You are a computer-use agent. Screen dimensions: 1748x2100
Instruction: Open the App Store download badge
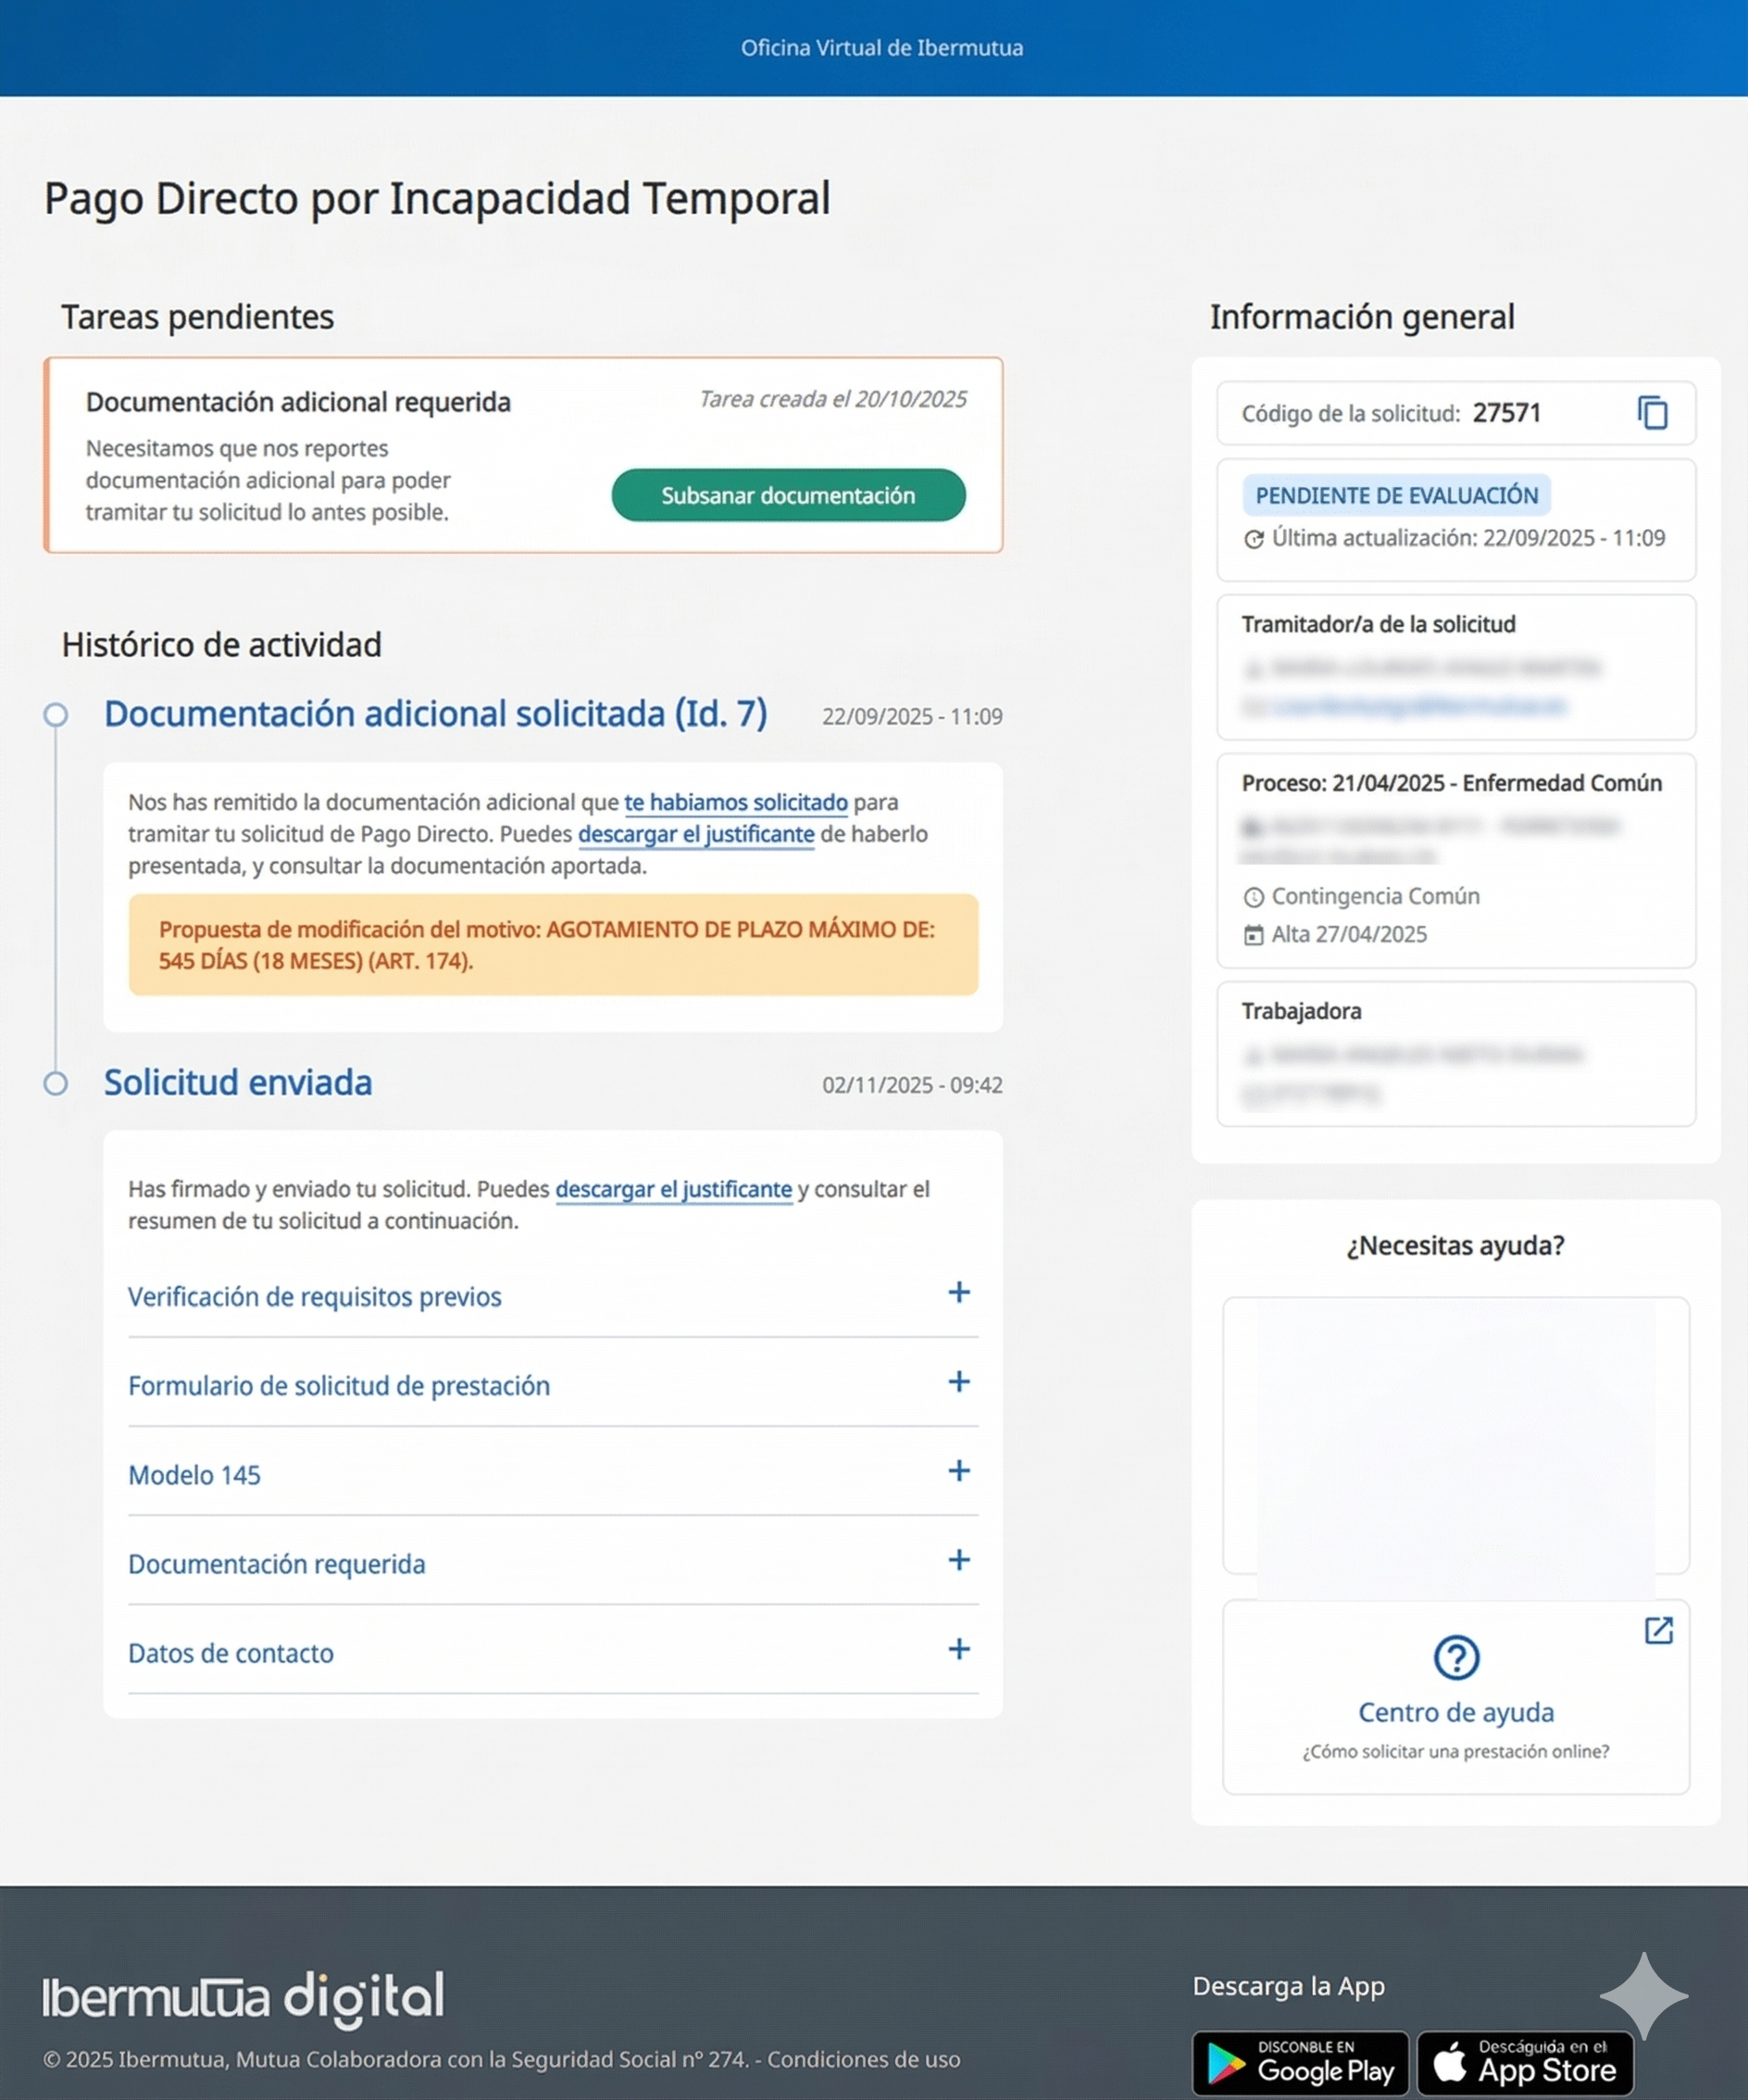(x=1525, y=2064)
